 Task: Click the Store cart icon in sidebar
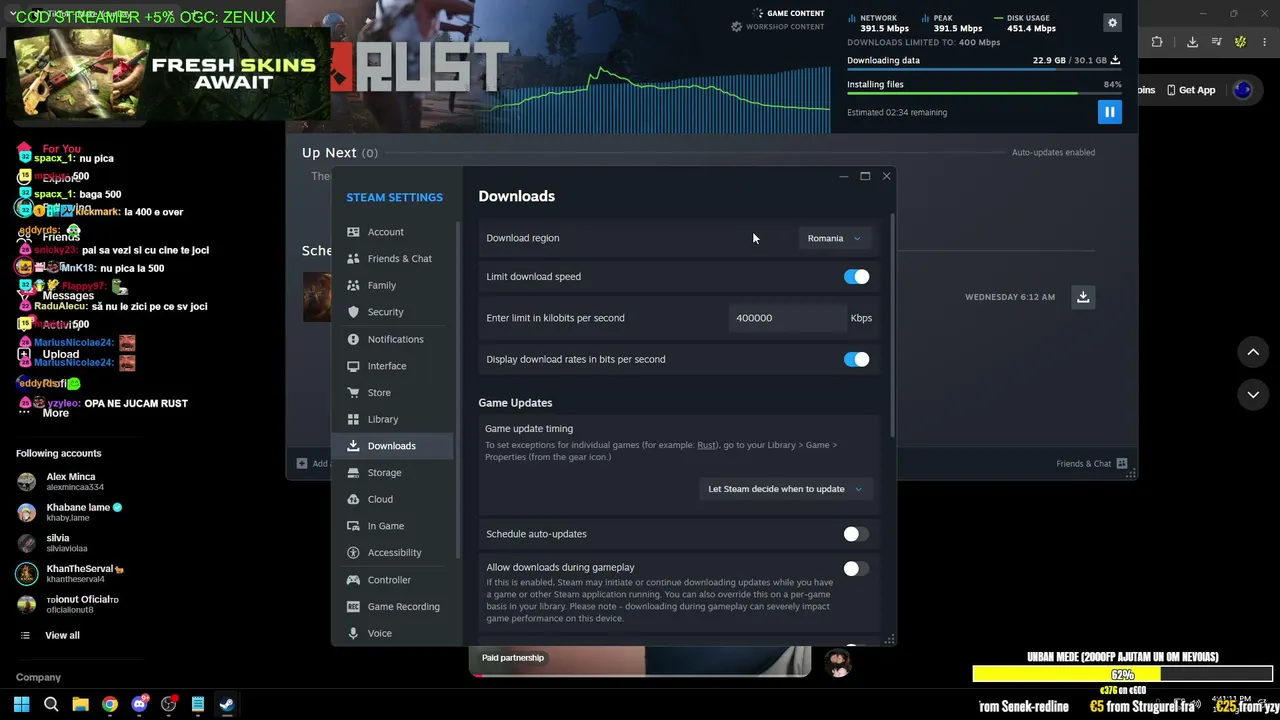353,392
